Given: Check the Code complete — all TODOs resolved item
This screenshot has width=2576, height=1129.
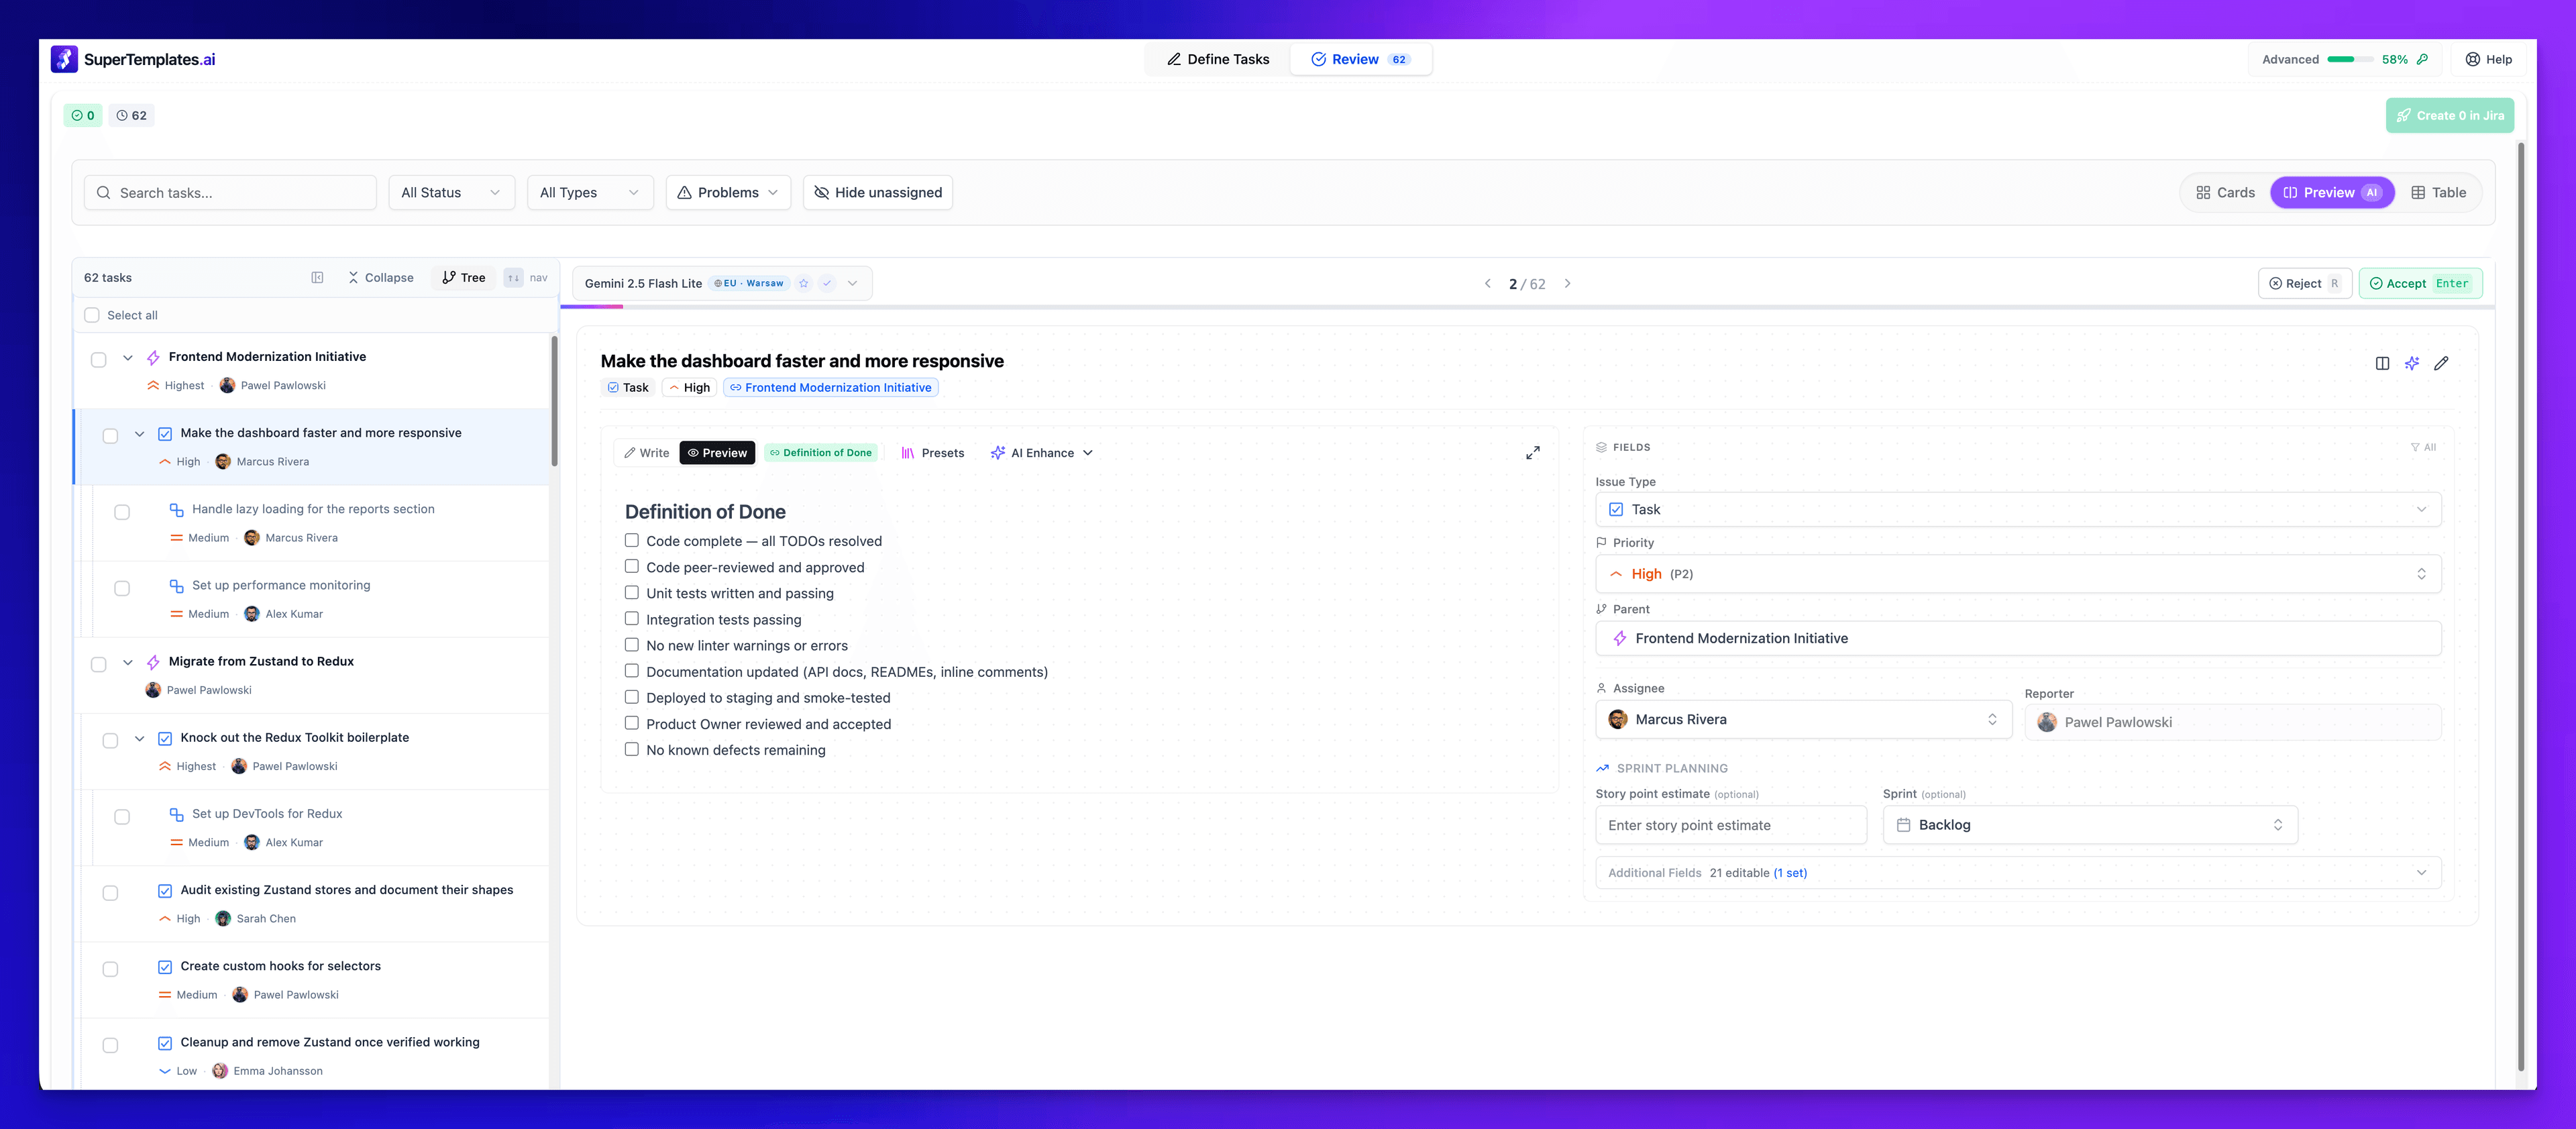Looking at the screenshot, I should pos(631,540).
